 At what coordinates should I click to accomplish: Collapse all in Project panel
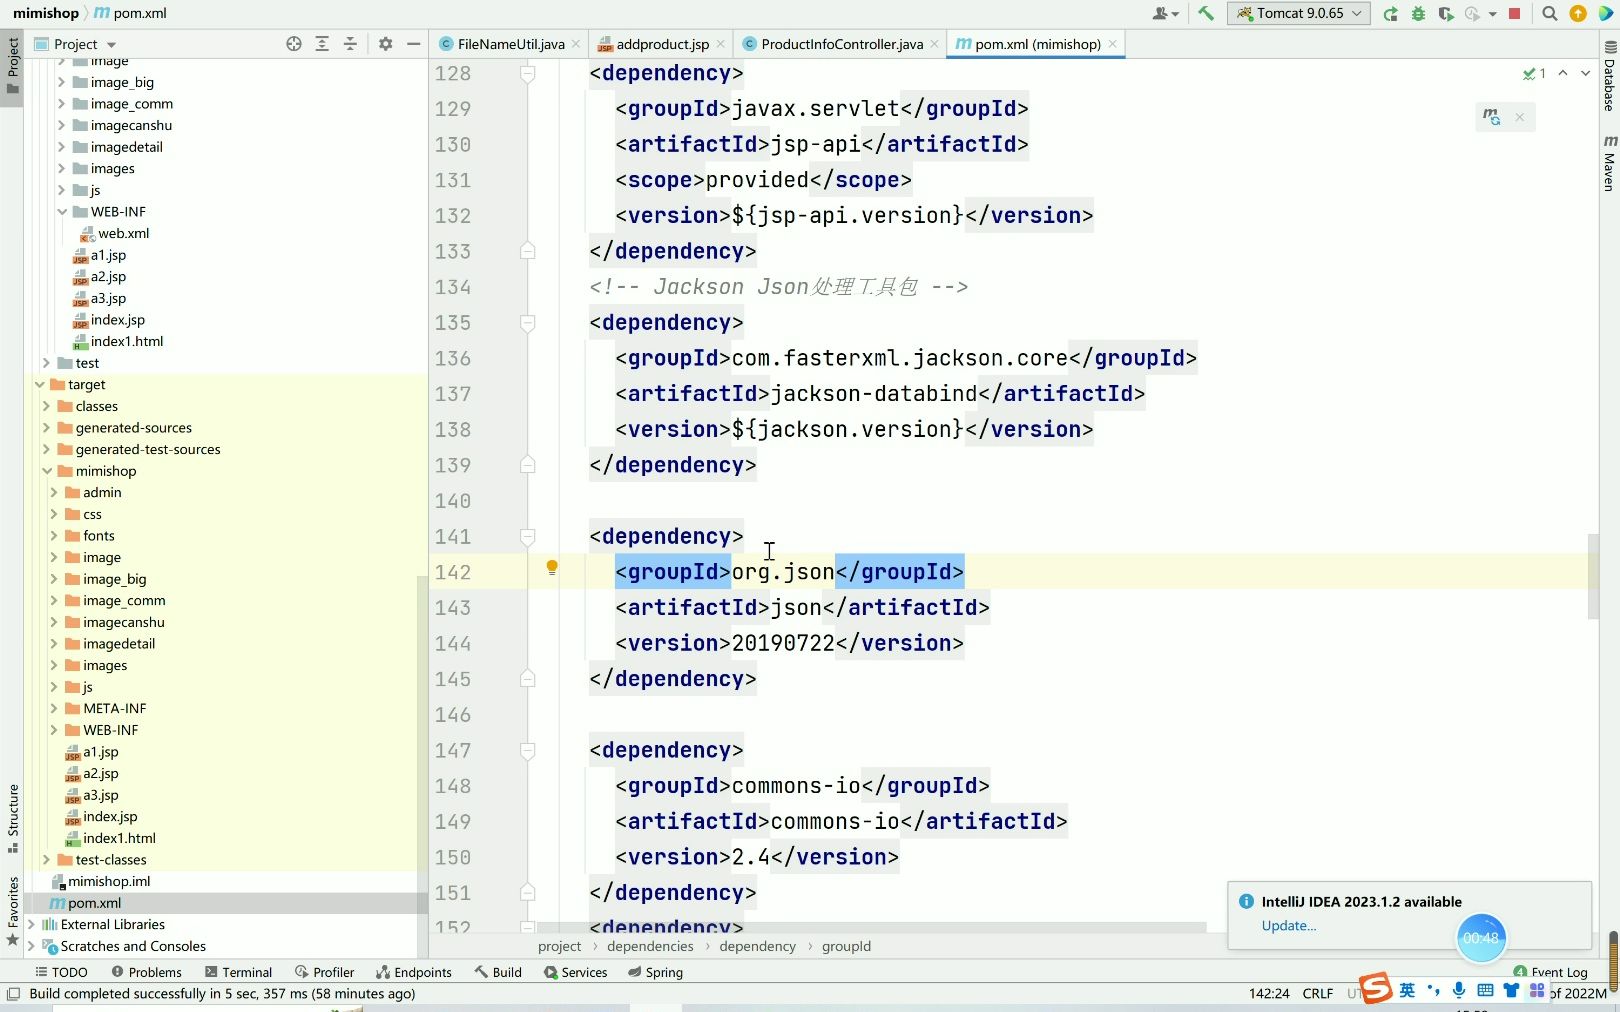point(350,44)
